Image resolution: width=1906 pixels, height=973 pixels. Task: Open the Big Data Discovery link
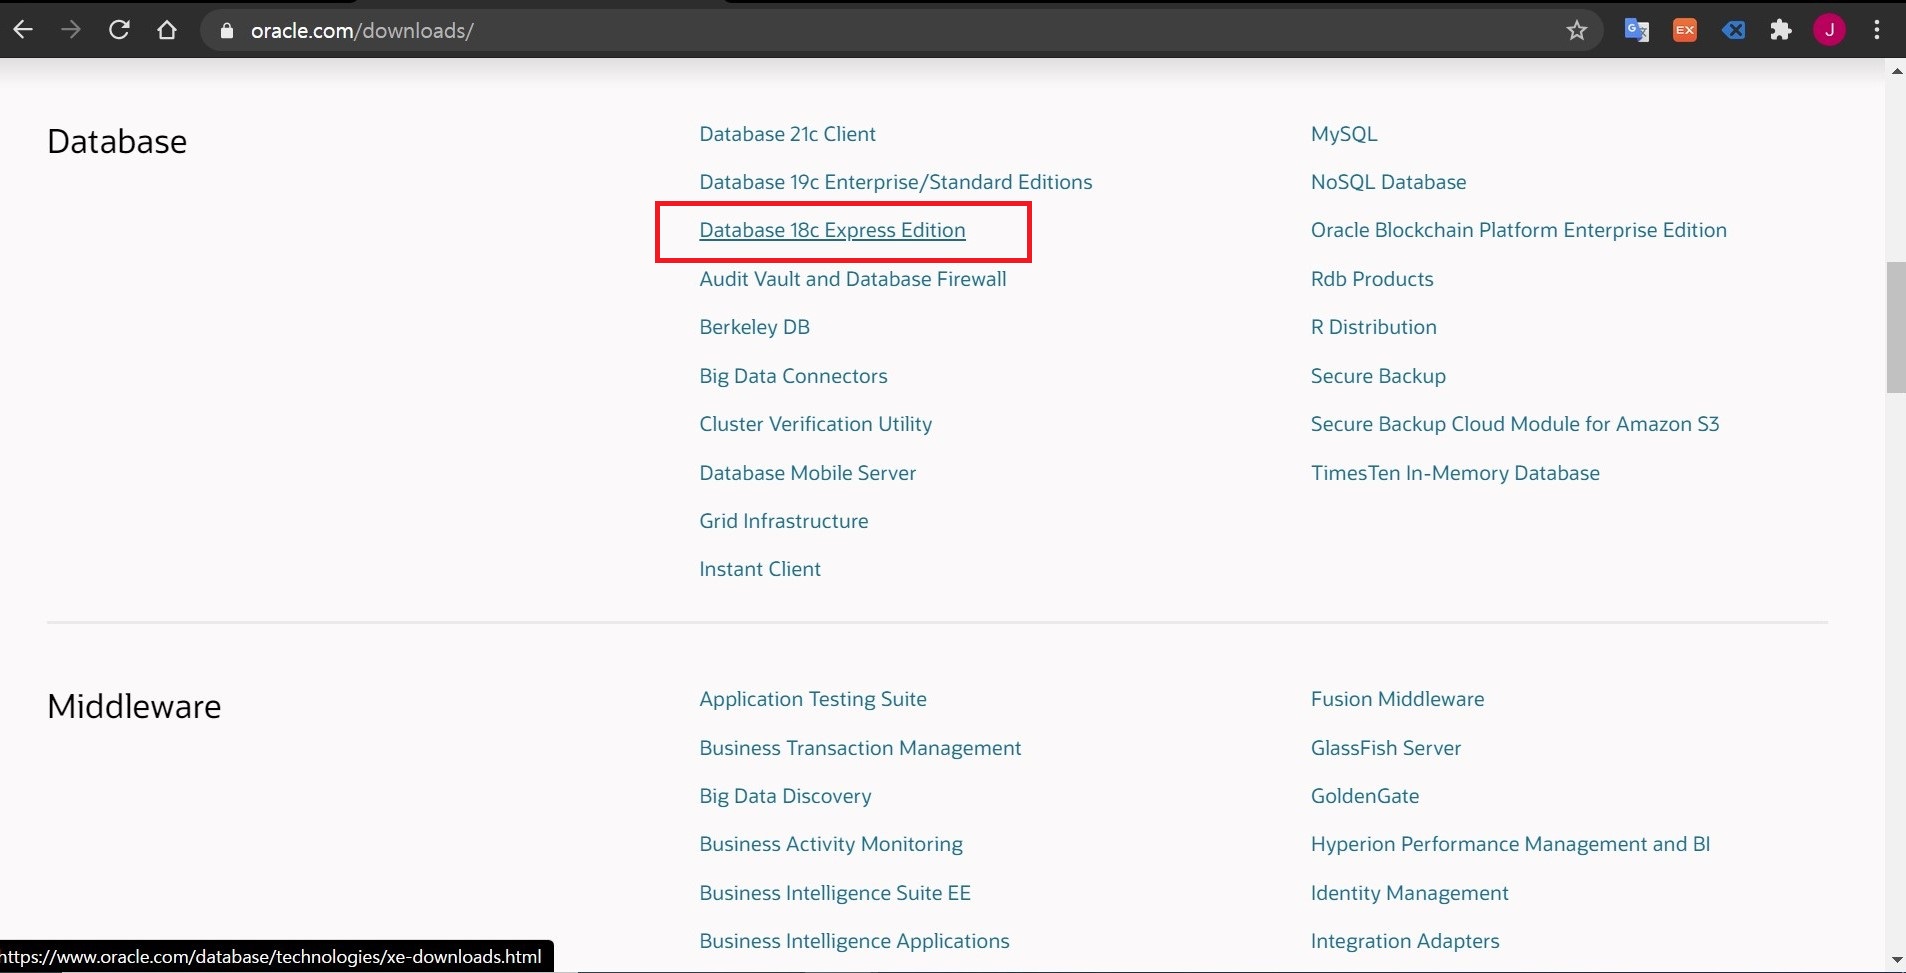coord(786,796)
